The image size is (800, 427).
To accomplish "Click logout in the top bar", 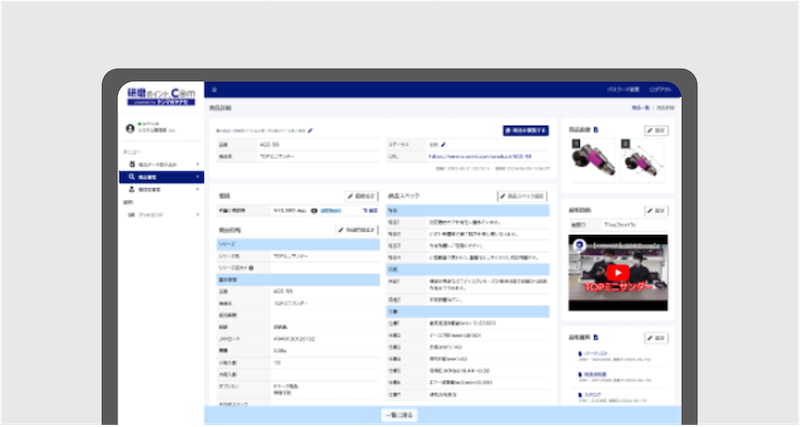I will click(662, 90).
